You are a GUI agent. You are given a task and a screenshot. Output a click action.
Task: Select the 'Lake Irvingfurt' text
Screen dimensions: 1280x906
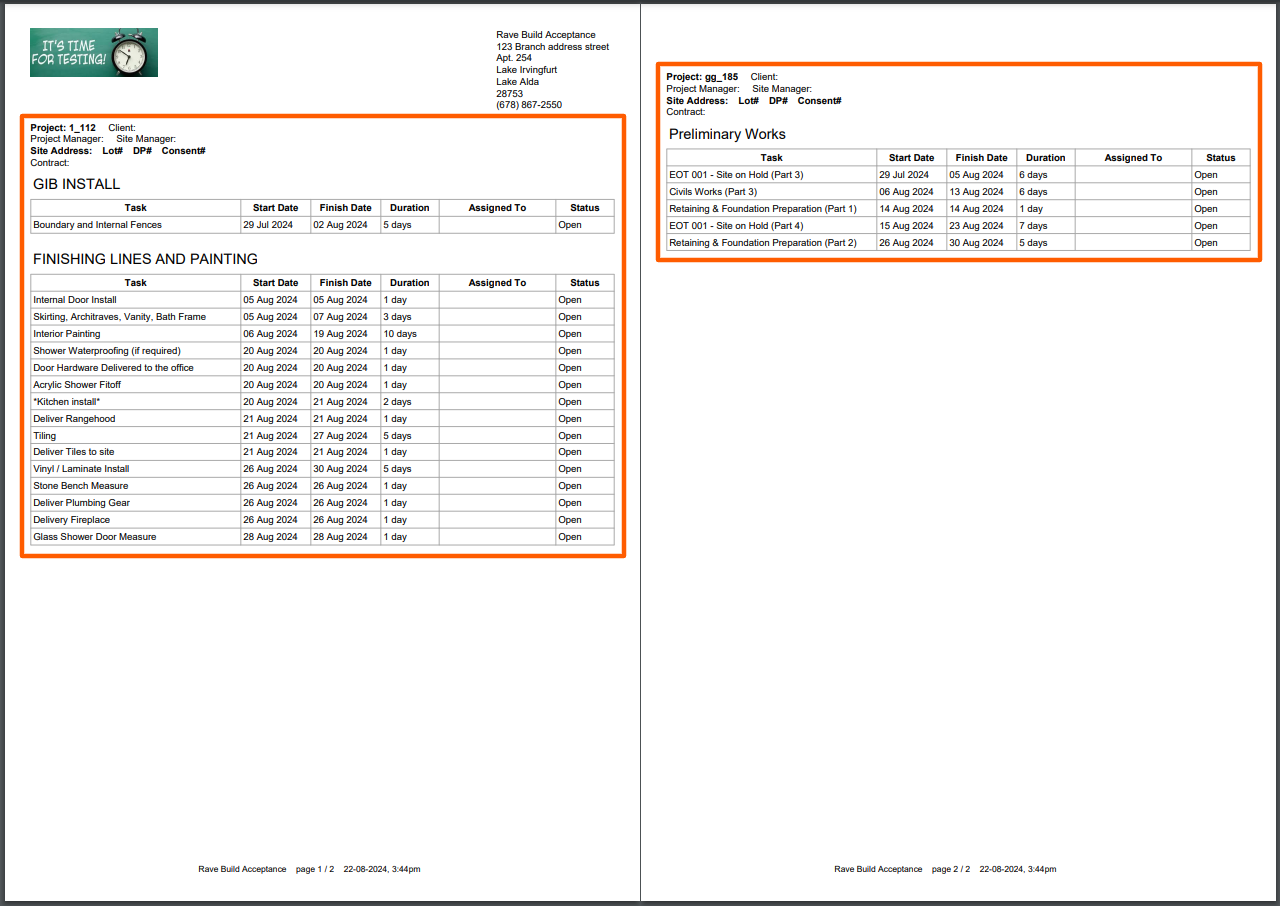click(527, 70)
